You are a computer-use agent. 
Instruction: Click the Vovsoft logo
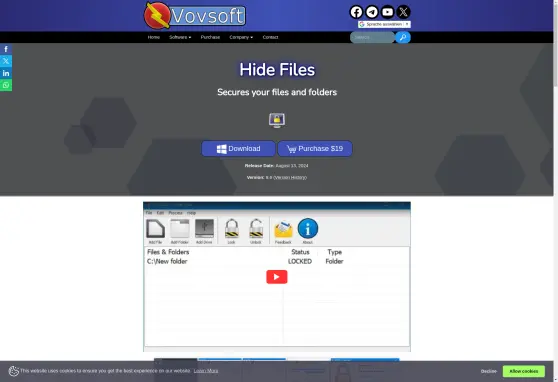tap(195, 15)
